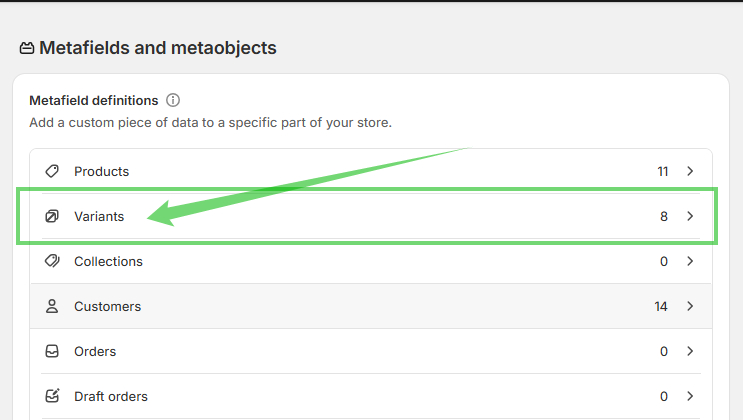Expand the Products row chevron
743x420 pixels.
[x=690, y=171]
